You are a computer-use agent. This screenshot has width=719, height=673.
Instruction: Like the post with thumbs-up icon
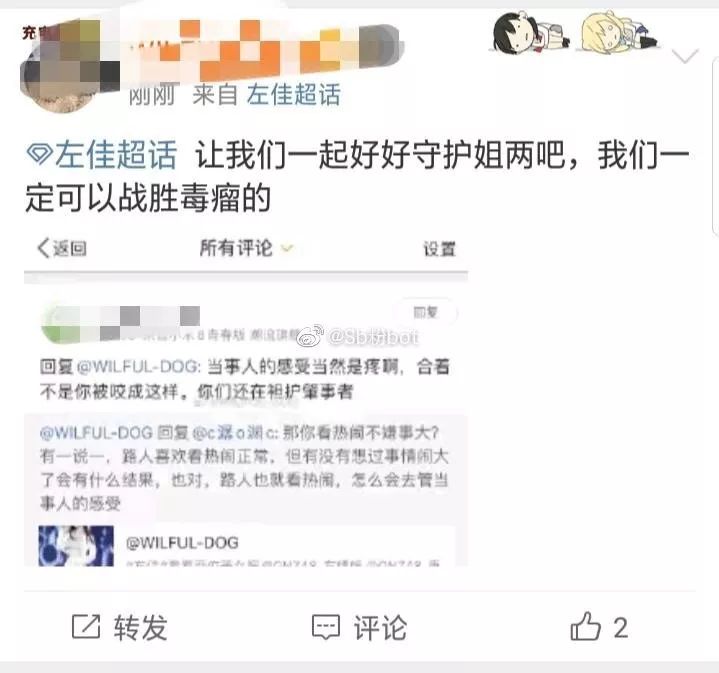586,626
